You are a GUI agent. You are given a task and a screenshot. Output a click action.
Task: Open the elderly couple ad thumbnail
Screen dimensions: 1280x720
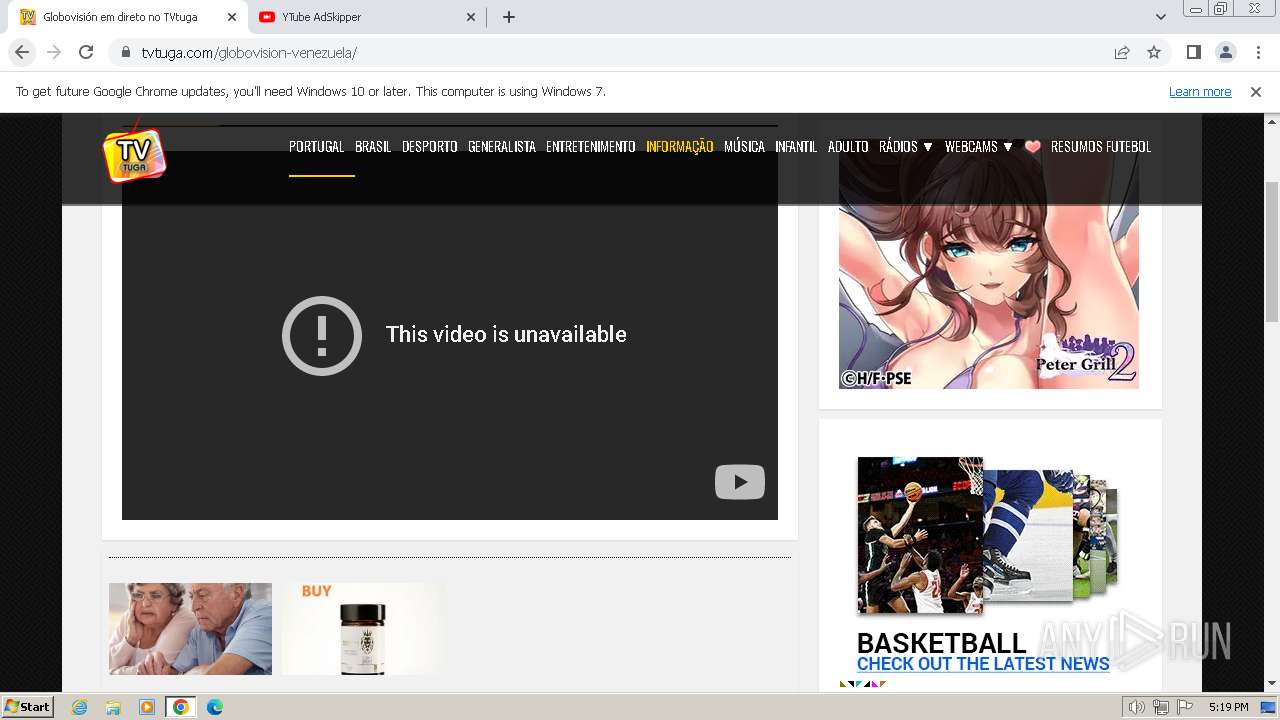(x=190, y=629)
